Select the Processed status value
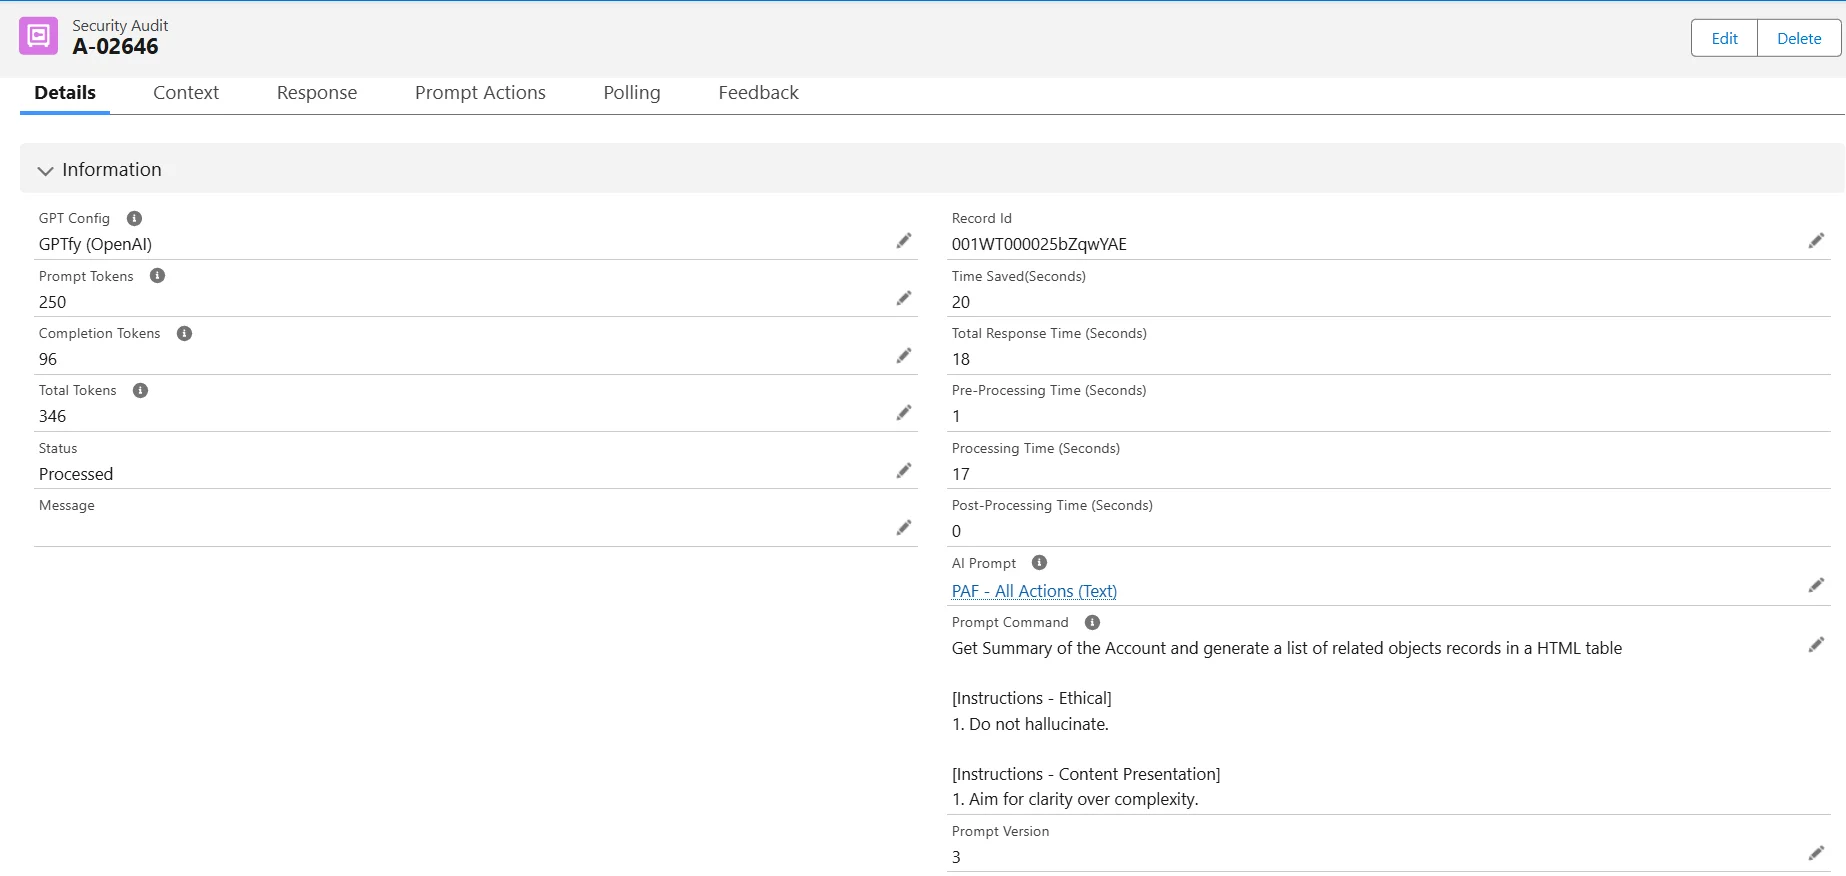 (76, 474)
